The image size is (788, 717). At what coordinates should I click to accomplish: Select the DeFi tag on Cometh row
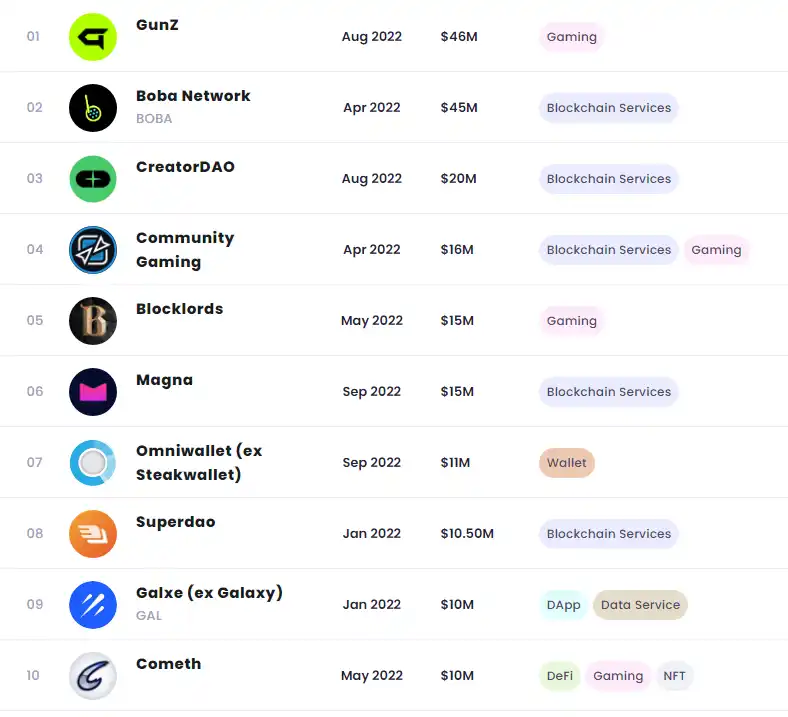[x=560, y=676]
